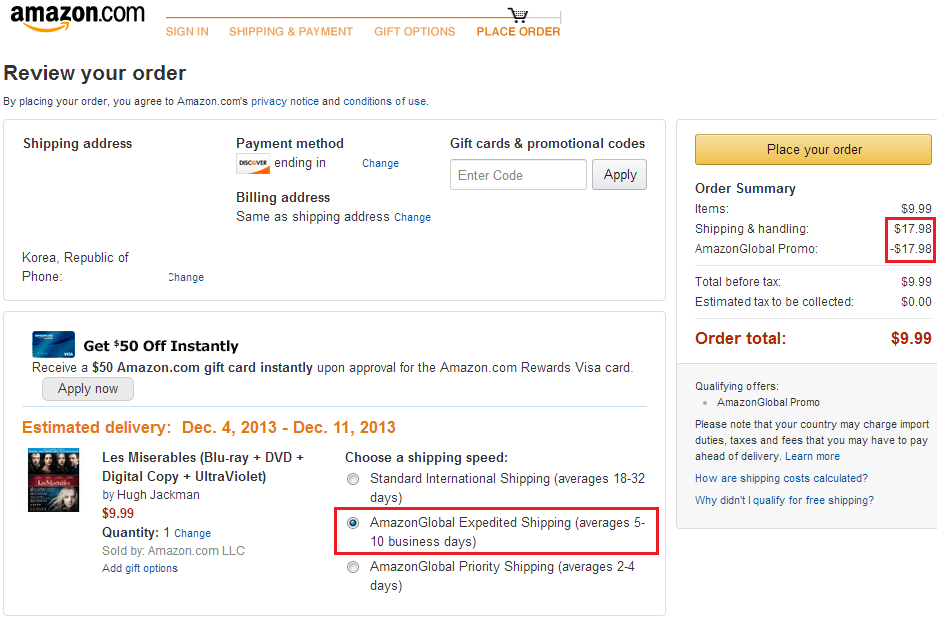Open the Les Miserables product thumbnail

click(x=53, y=480)
